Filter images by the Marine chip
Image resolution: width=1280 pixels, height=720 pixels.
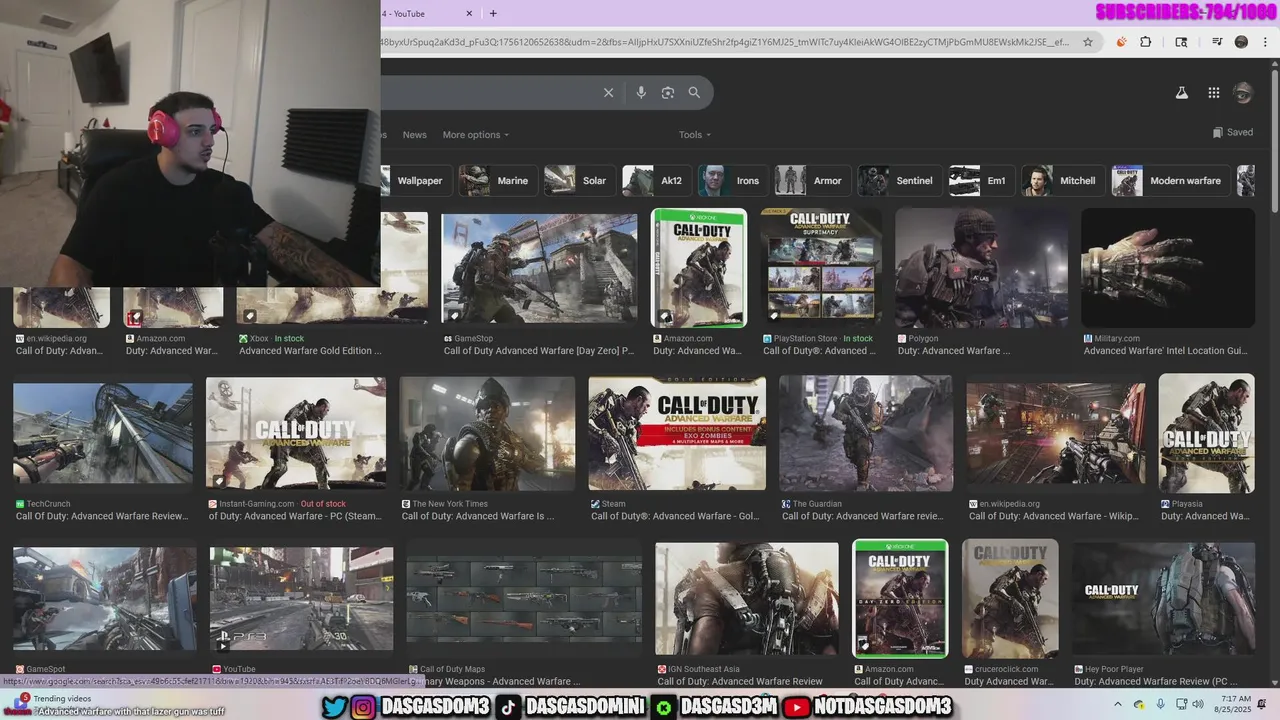pyautogui.click(x=497, y=181)
